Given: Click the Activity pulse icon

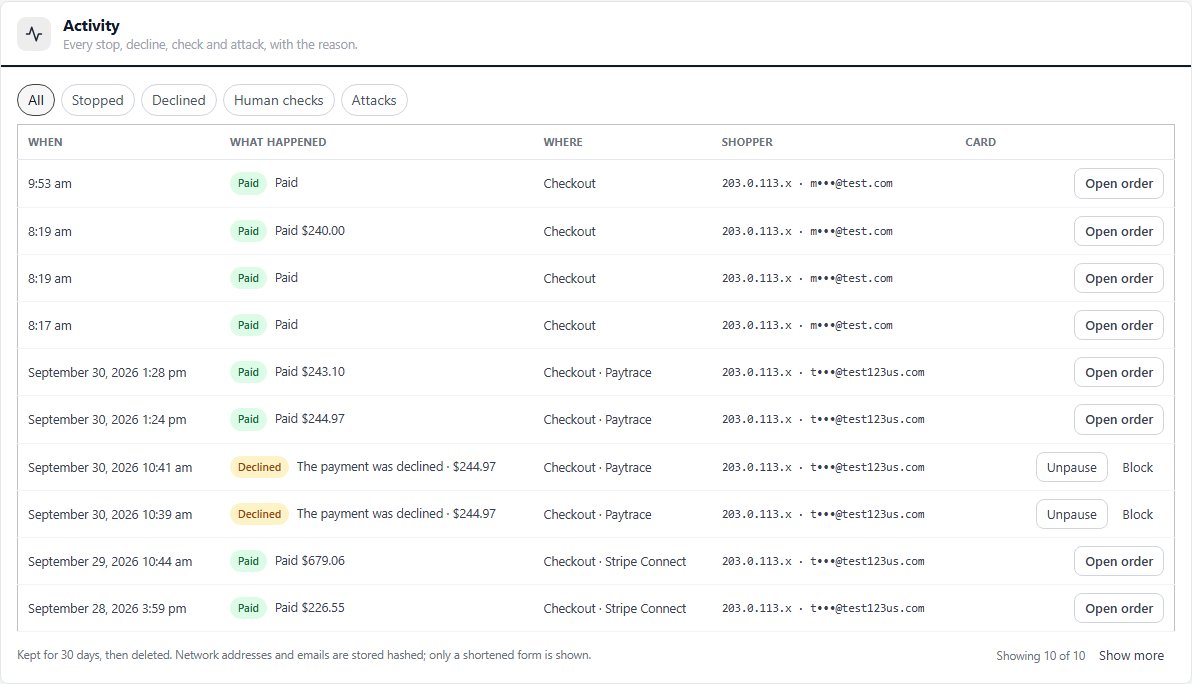Looking at the screenshot, I should [x=34, y=34].
